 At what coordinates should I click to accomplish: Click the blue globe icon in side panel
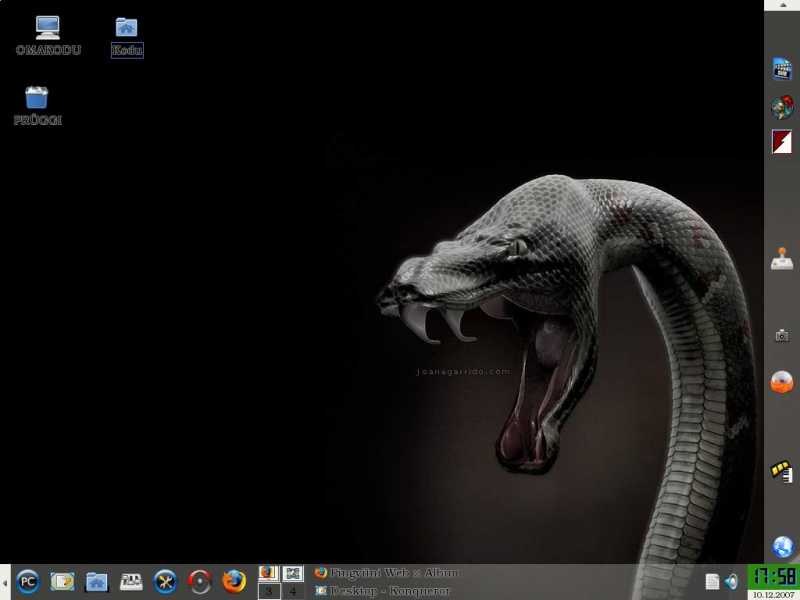pos(782,547)
